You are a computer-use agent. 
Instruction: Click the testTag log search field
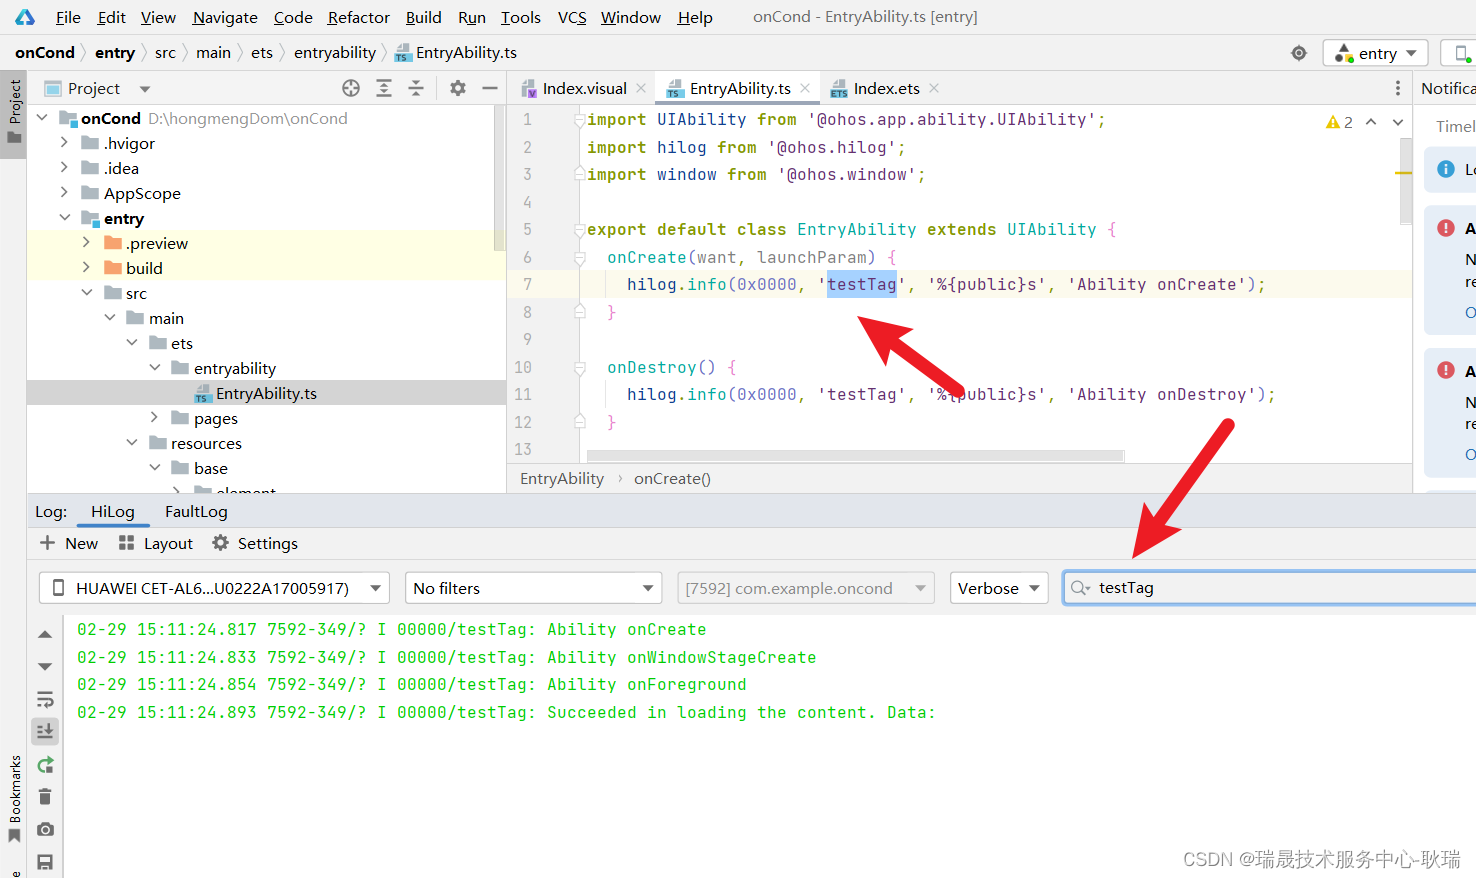click(1270, 588)
